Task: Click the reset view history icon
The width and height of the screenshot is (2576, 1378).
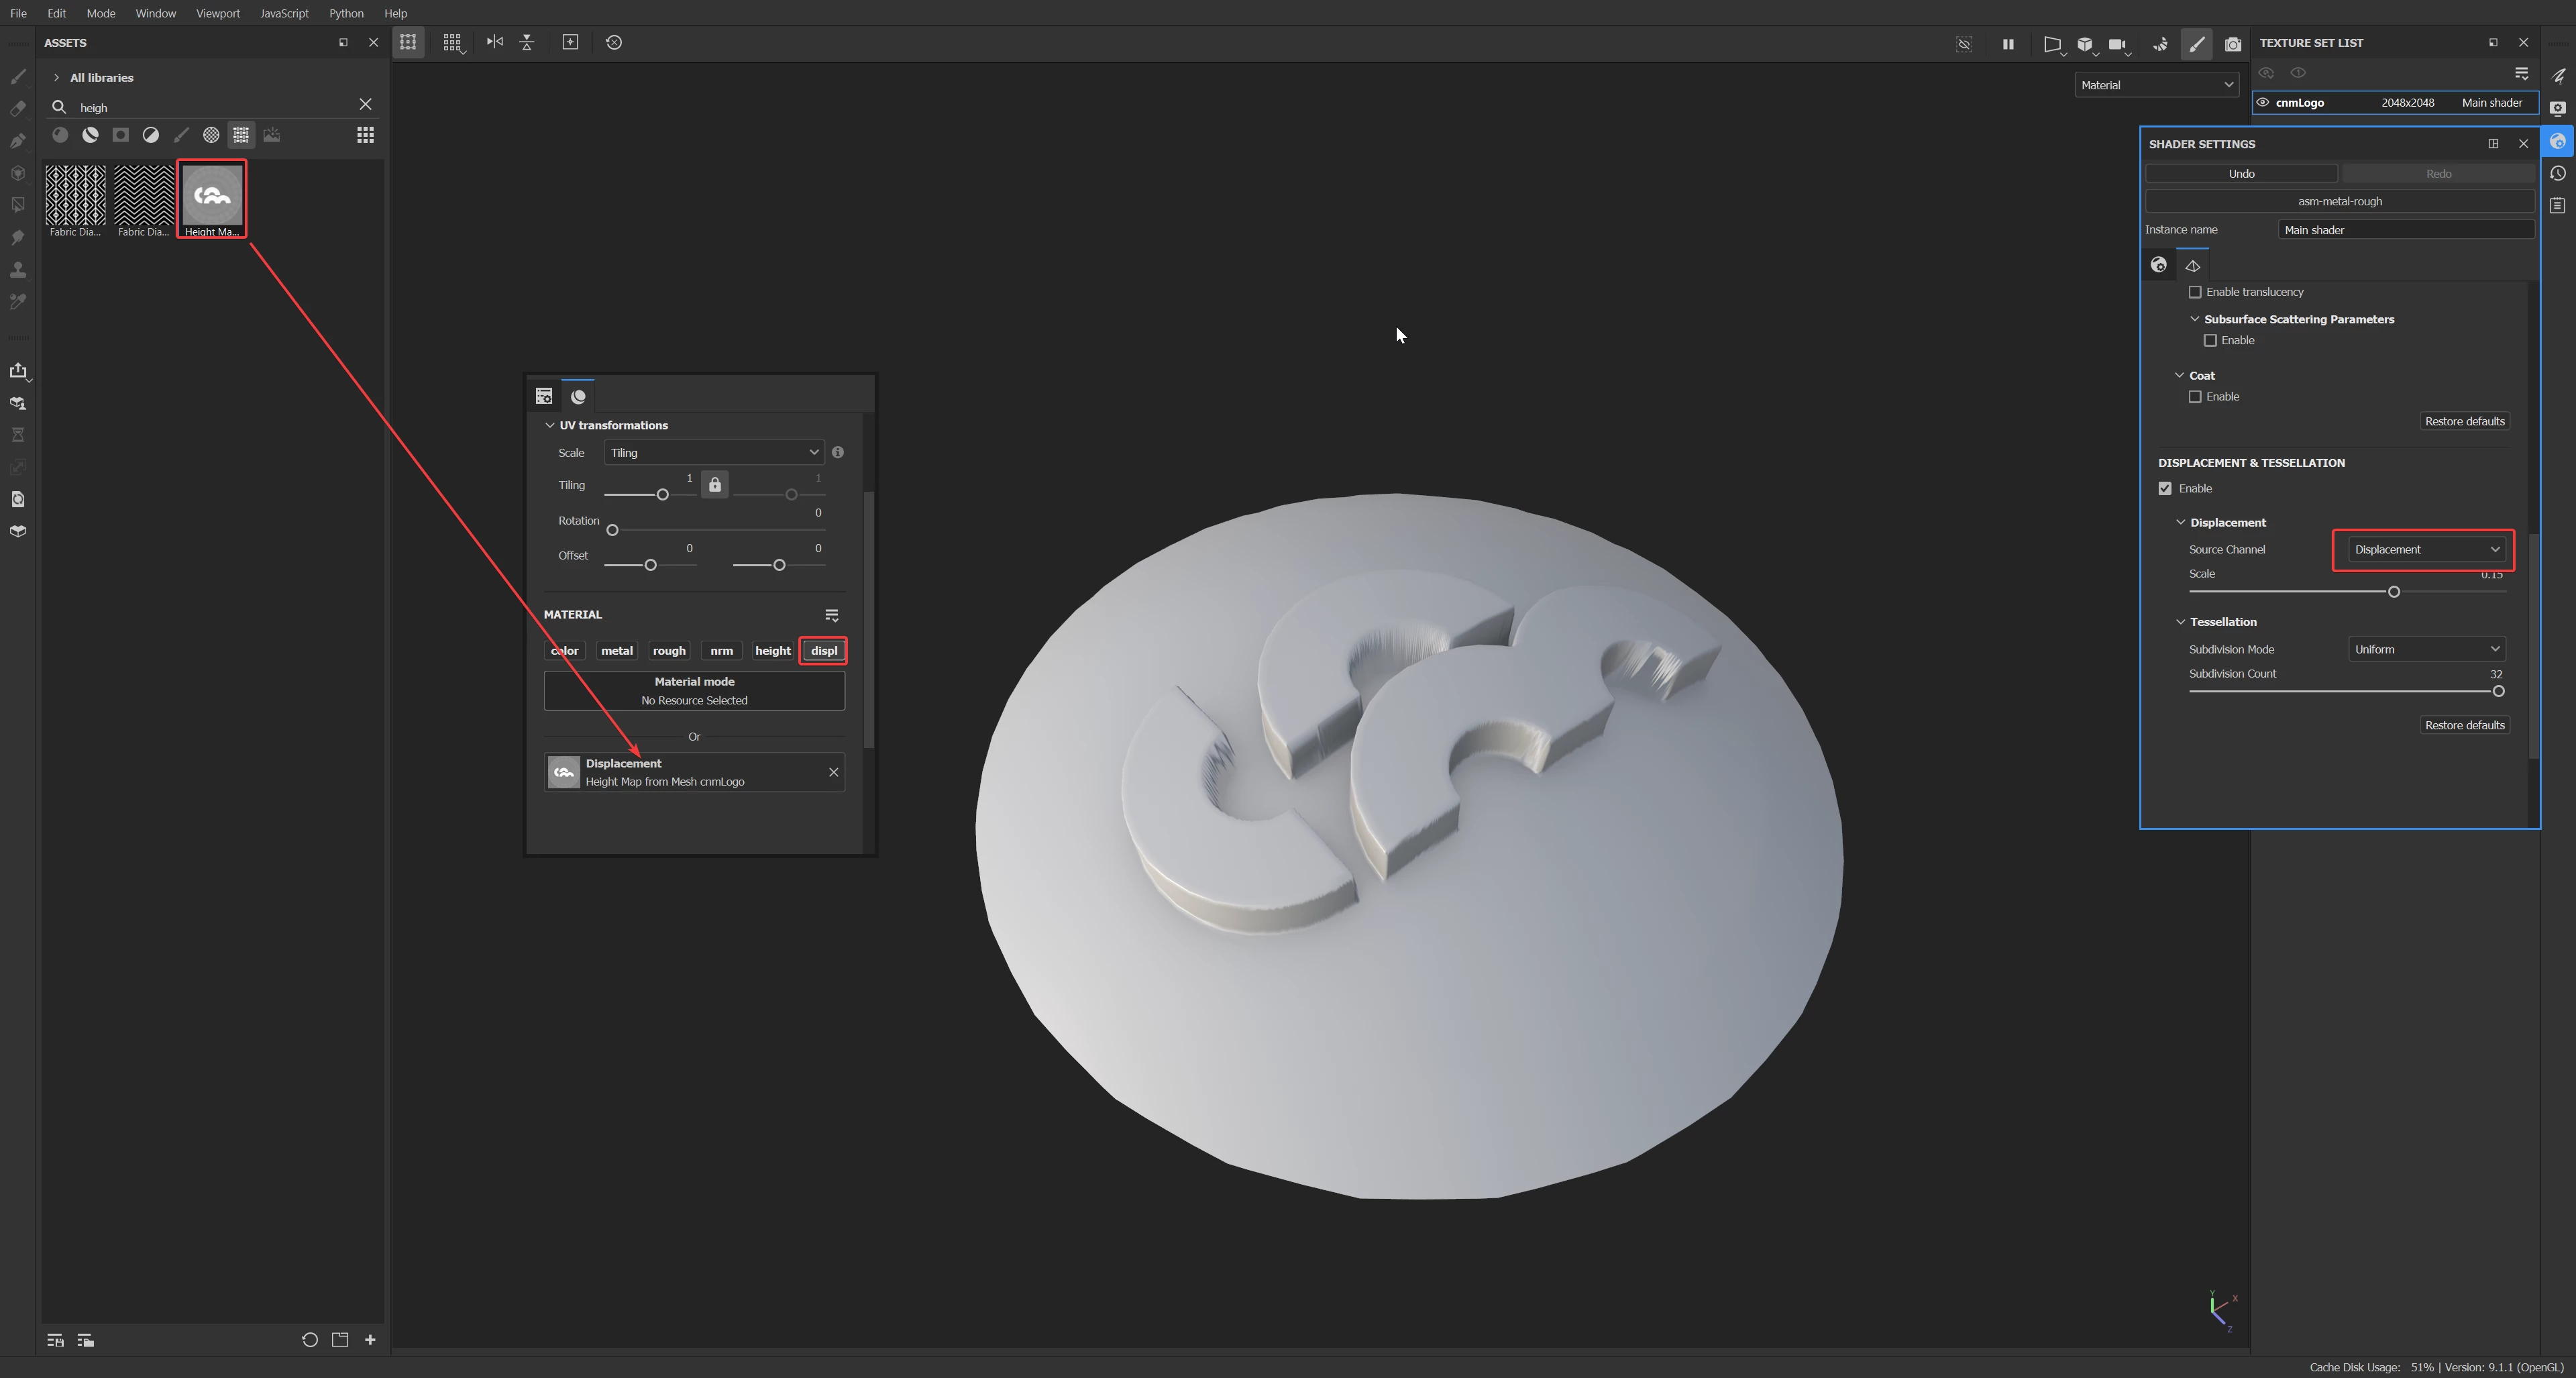Action: click(614, 42)
